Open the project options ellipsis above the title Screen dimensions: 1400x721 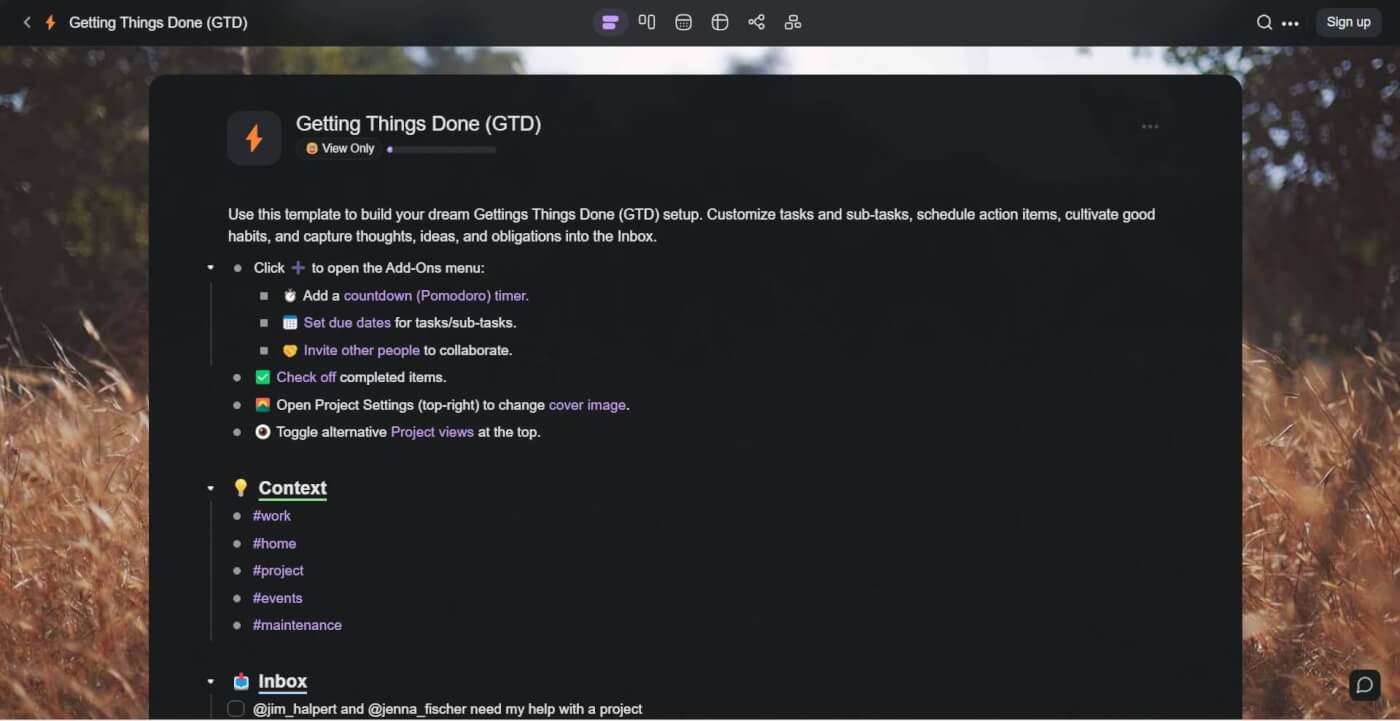pos(1149,126)
